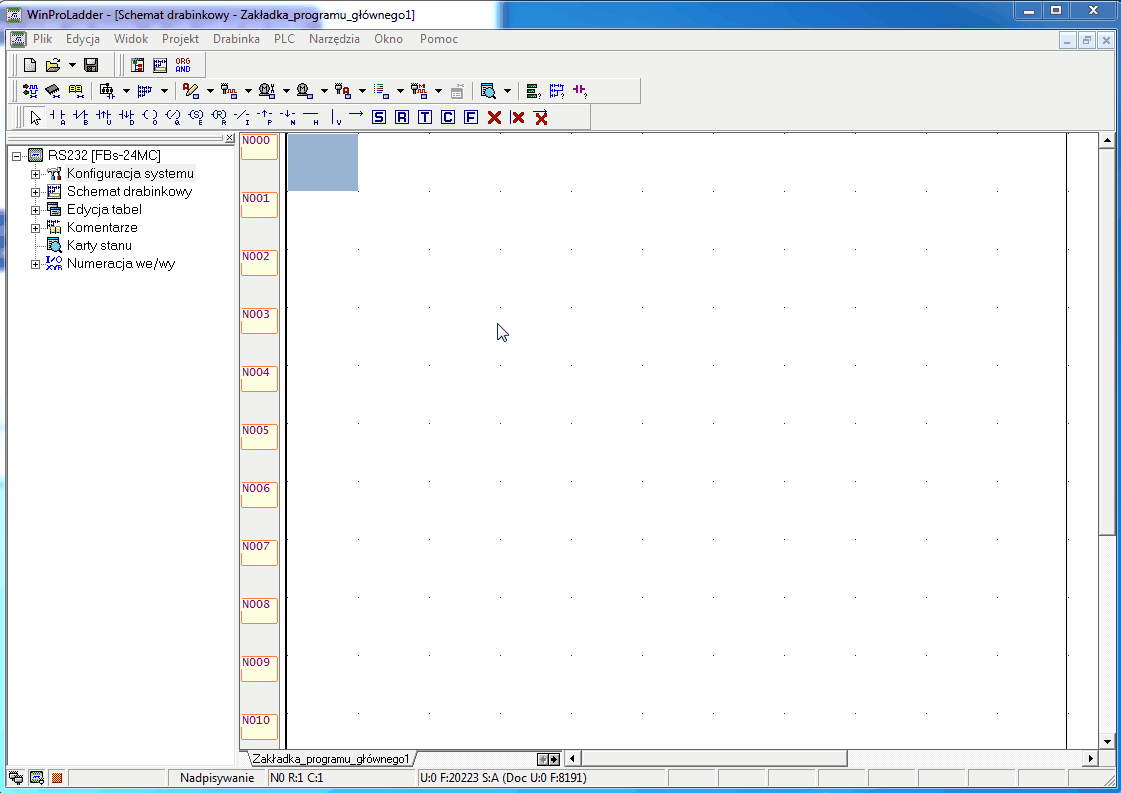Open the Widok menu

point(131,39)
